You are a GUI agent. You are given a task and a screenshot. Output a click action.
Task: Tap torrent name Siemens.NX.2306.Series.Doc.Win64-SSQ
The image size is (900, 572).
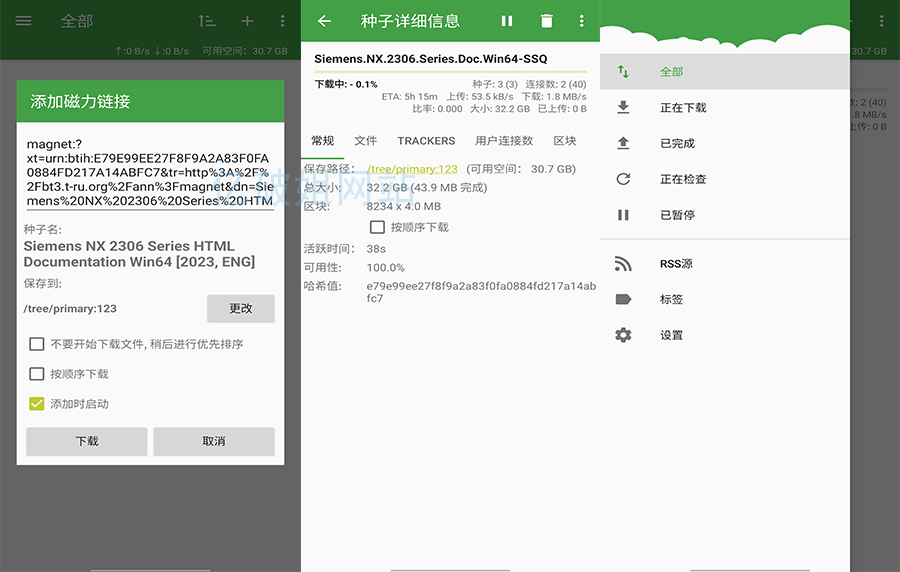tap(430, 59)
